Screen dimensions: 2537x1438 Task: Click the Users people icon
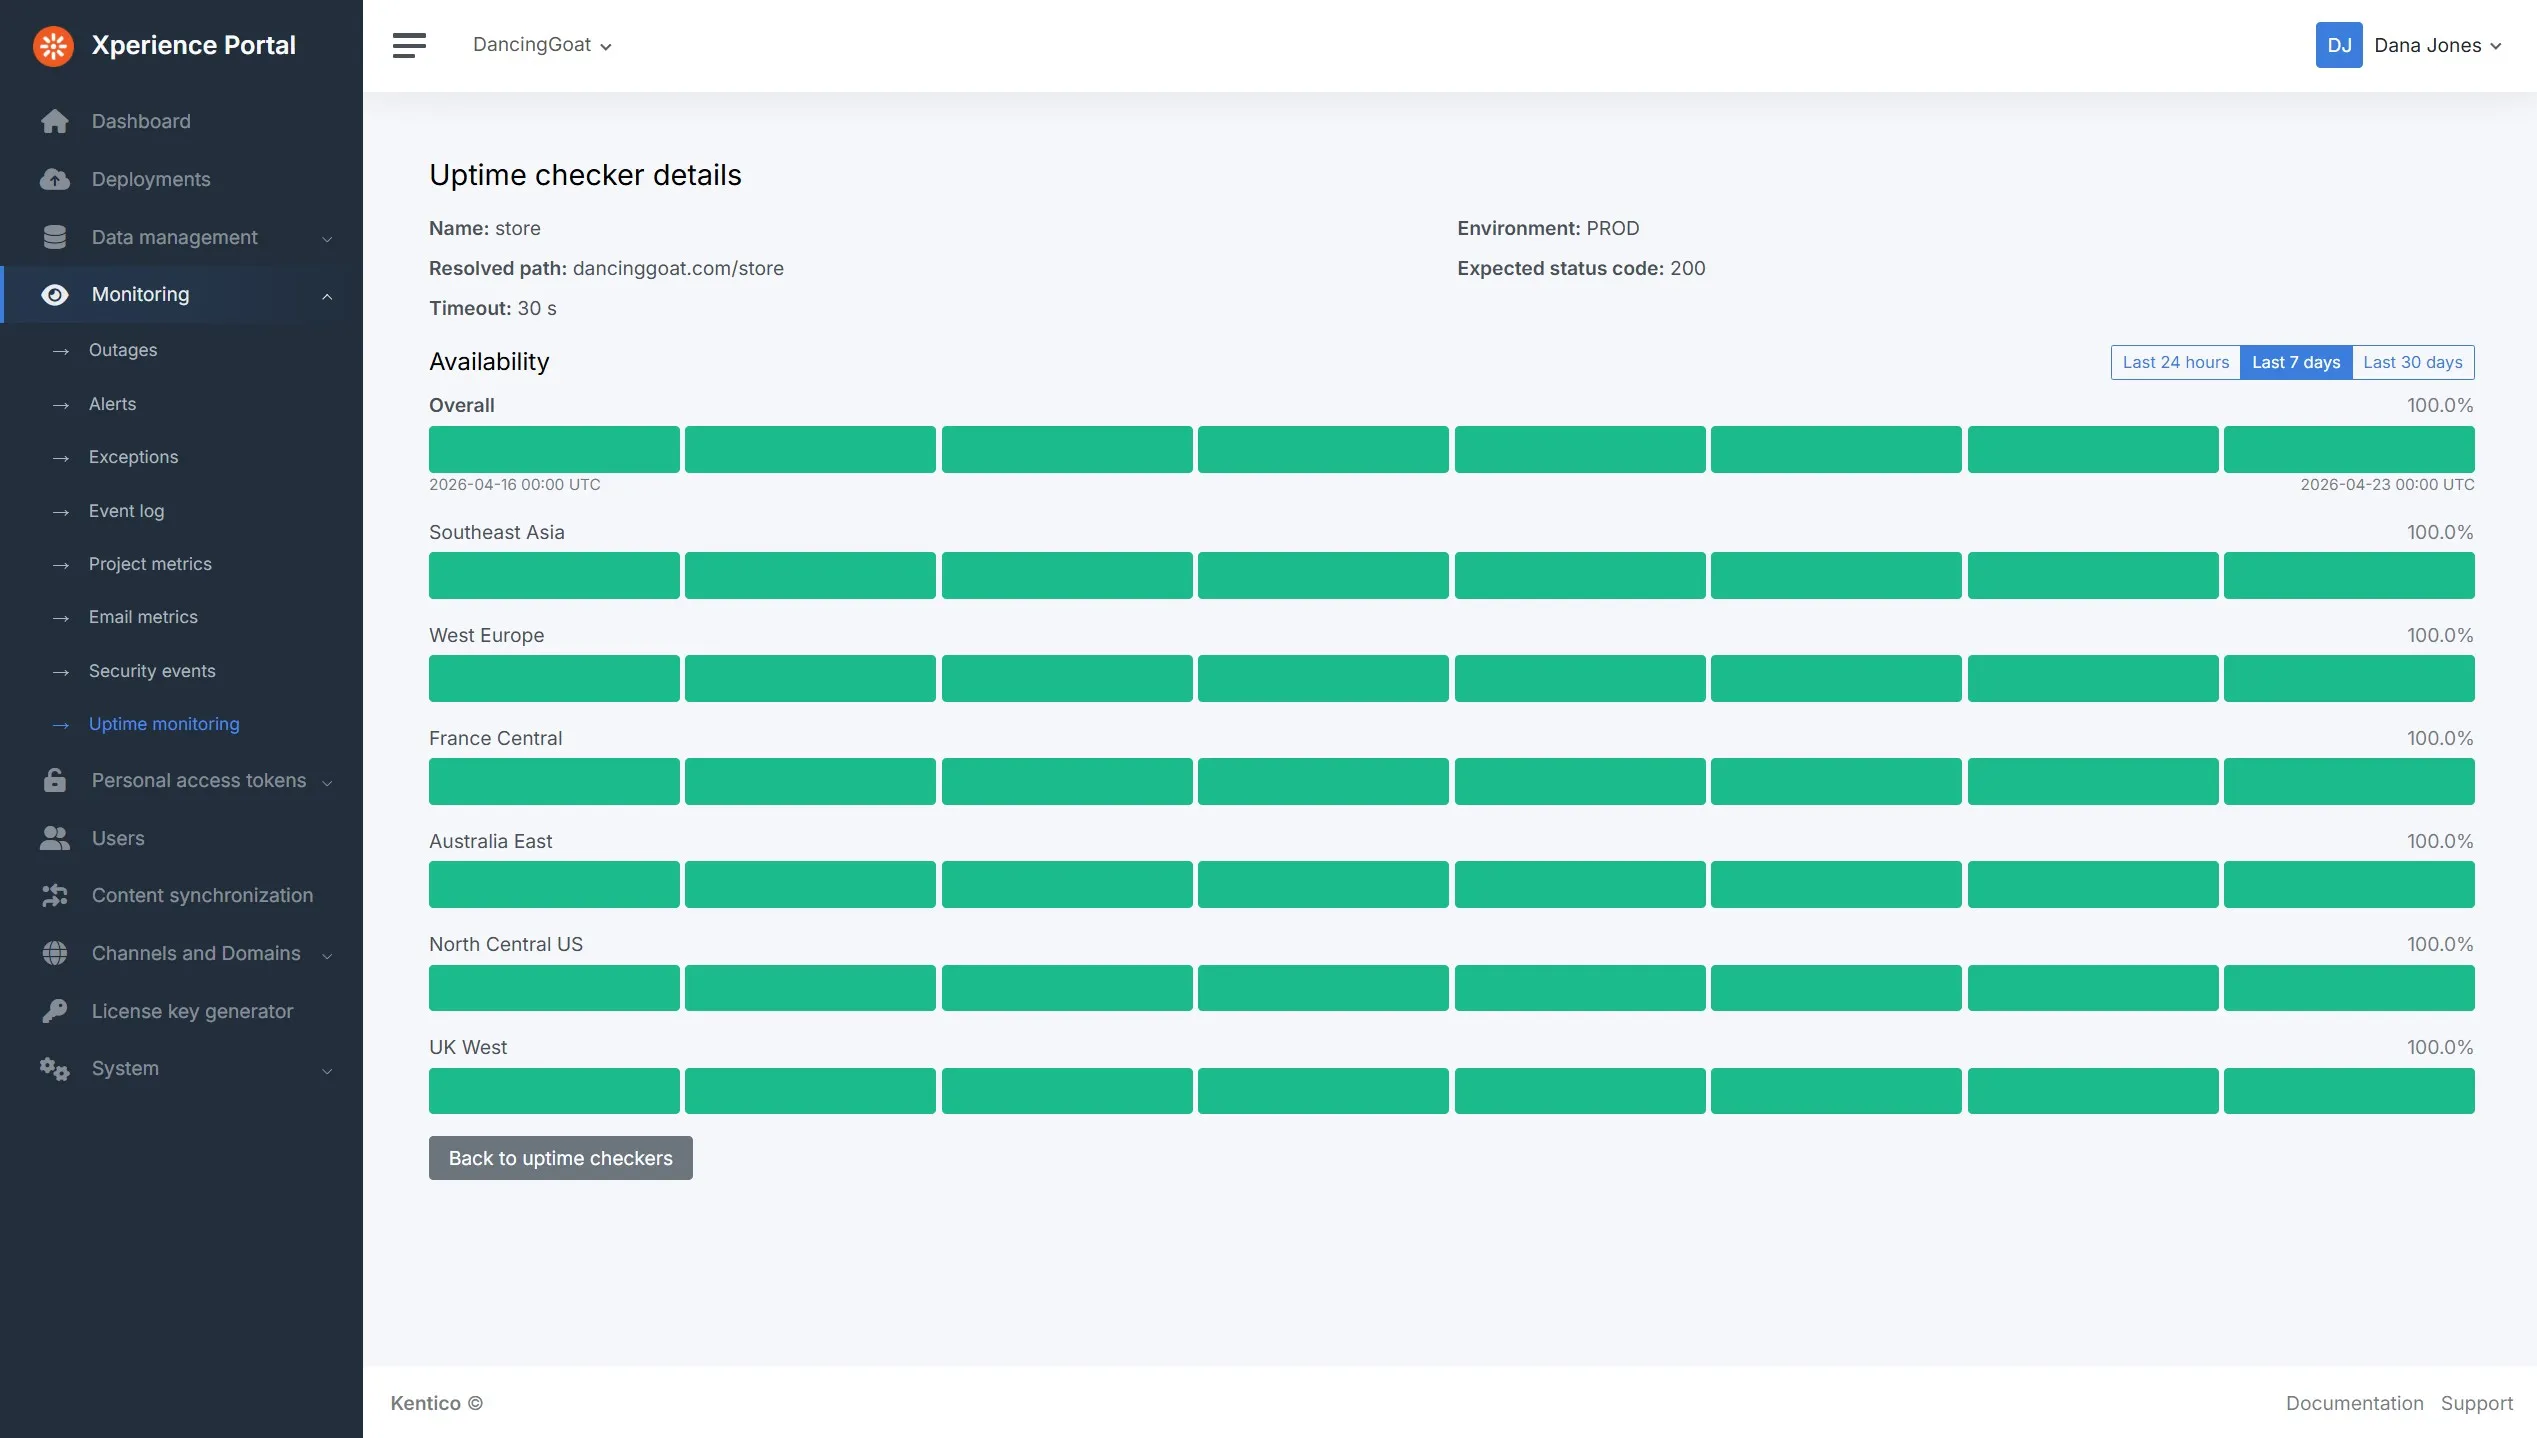click(x=55, y=838)
